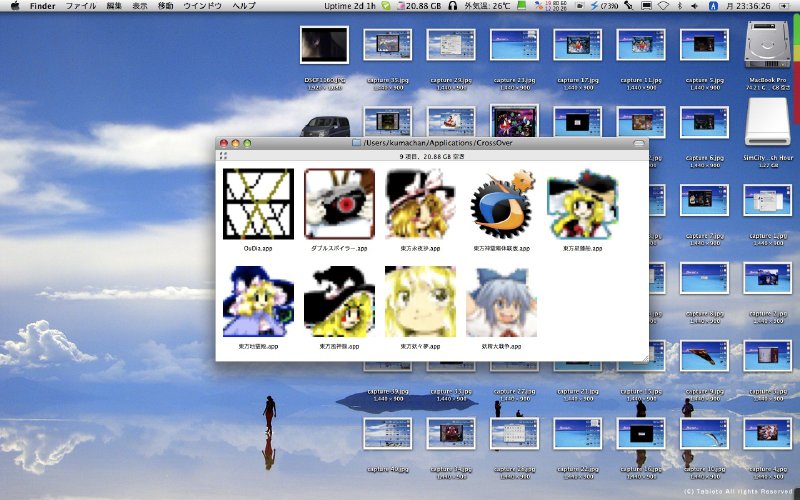Select the SimCity disk image volume icon
The image size is (800, 500).
[767, 122]
